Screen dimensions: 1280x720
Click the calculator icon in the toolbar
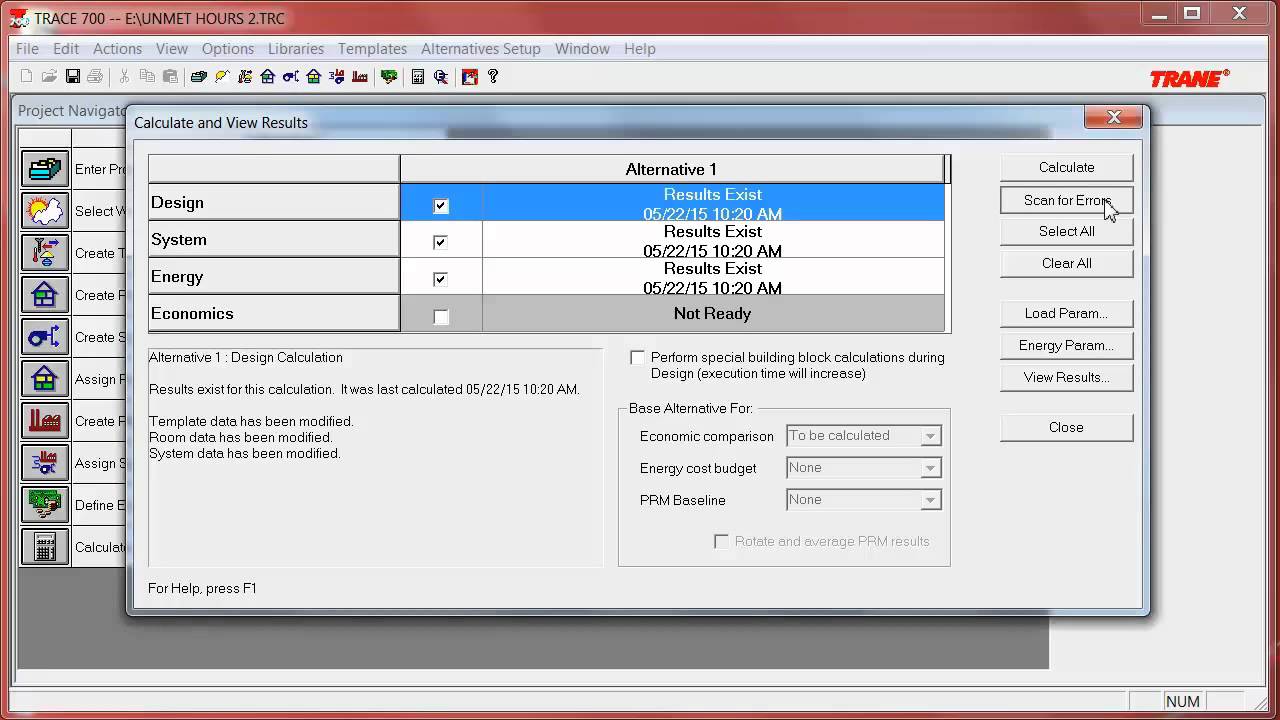tap(418, 76)
